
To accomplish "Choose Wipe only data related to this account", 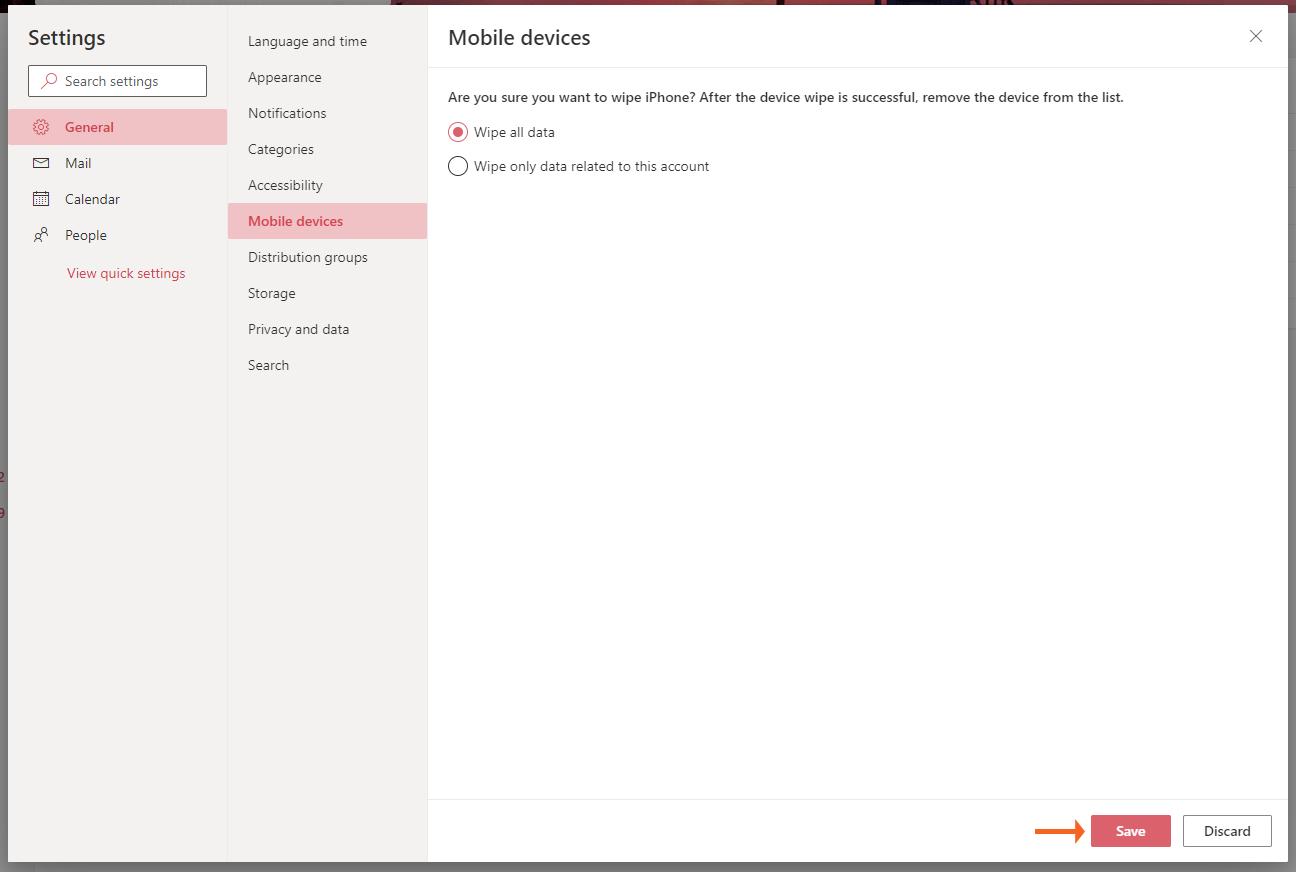I will click(x=458, y=166).
